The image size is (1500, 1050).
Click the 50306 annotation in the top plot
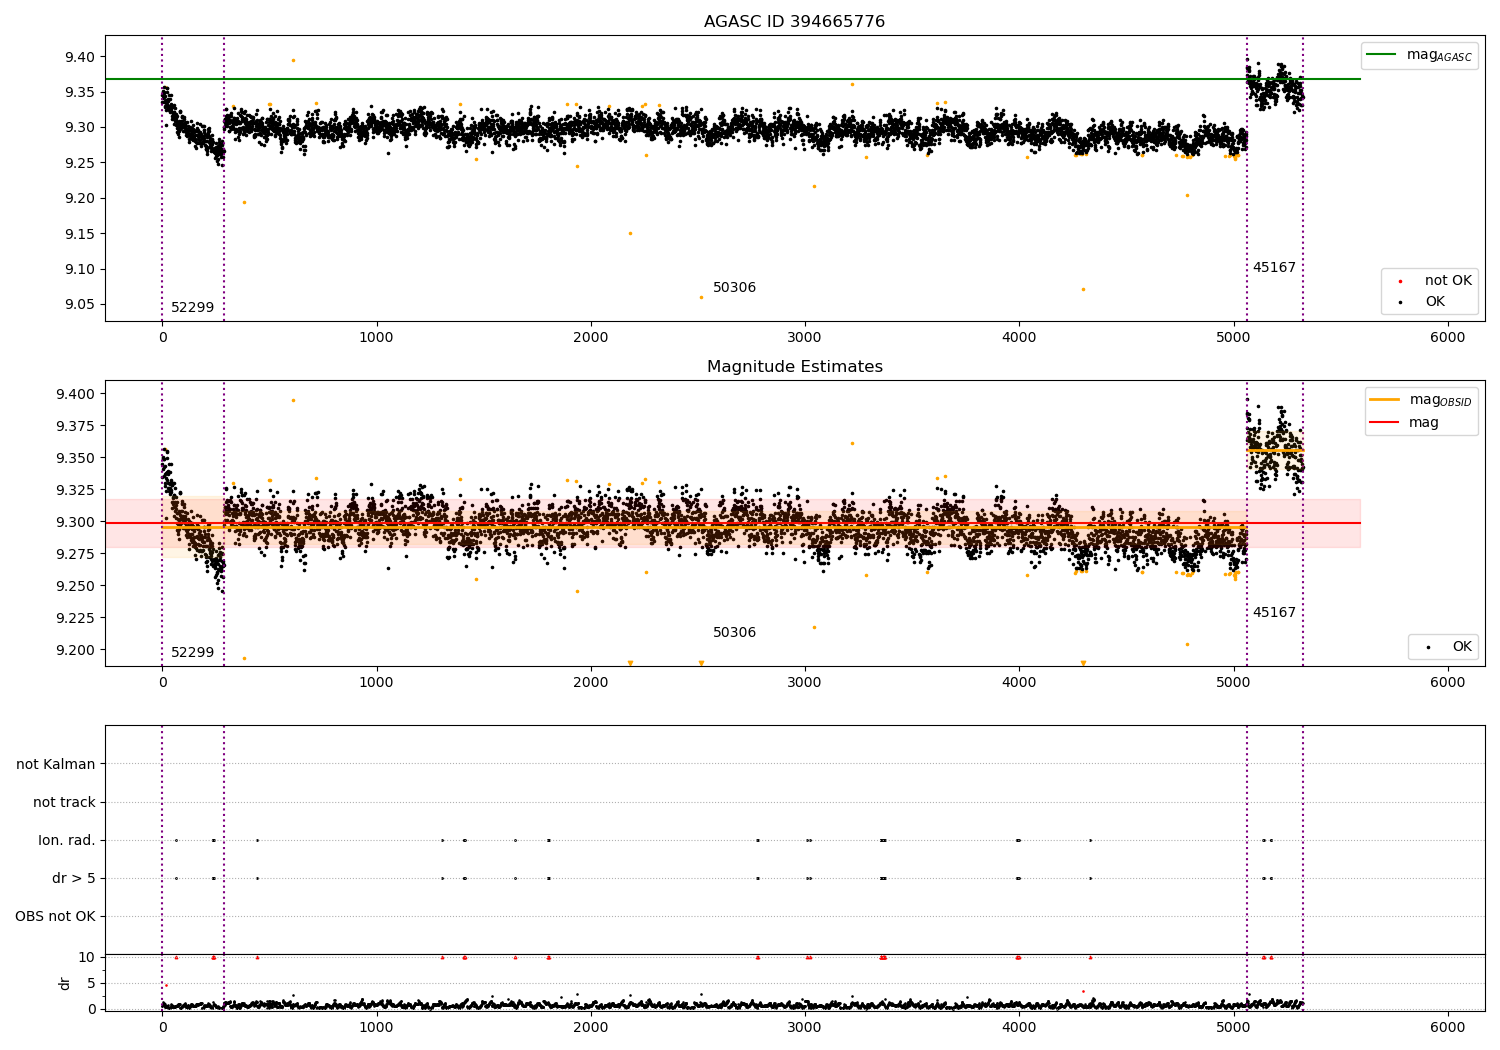(x=734, y=288)
